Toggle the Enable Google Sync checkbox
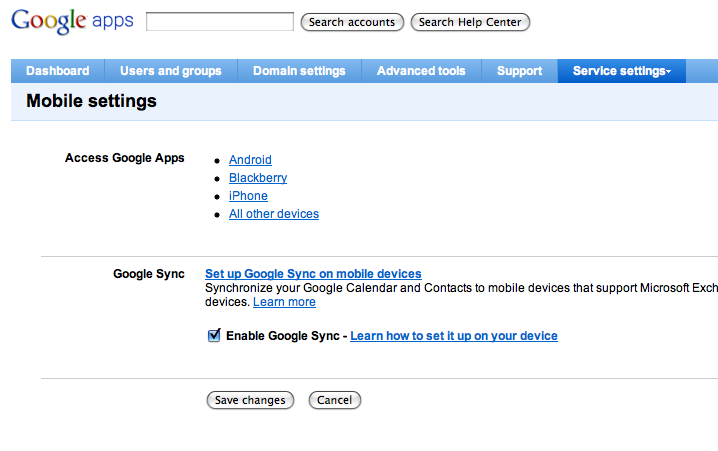The image size is (718, 451). (214, 335)
